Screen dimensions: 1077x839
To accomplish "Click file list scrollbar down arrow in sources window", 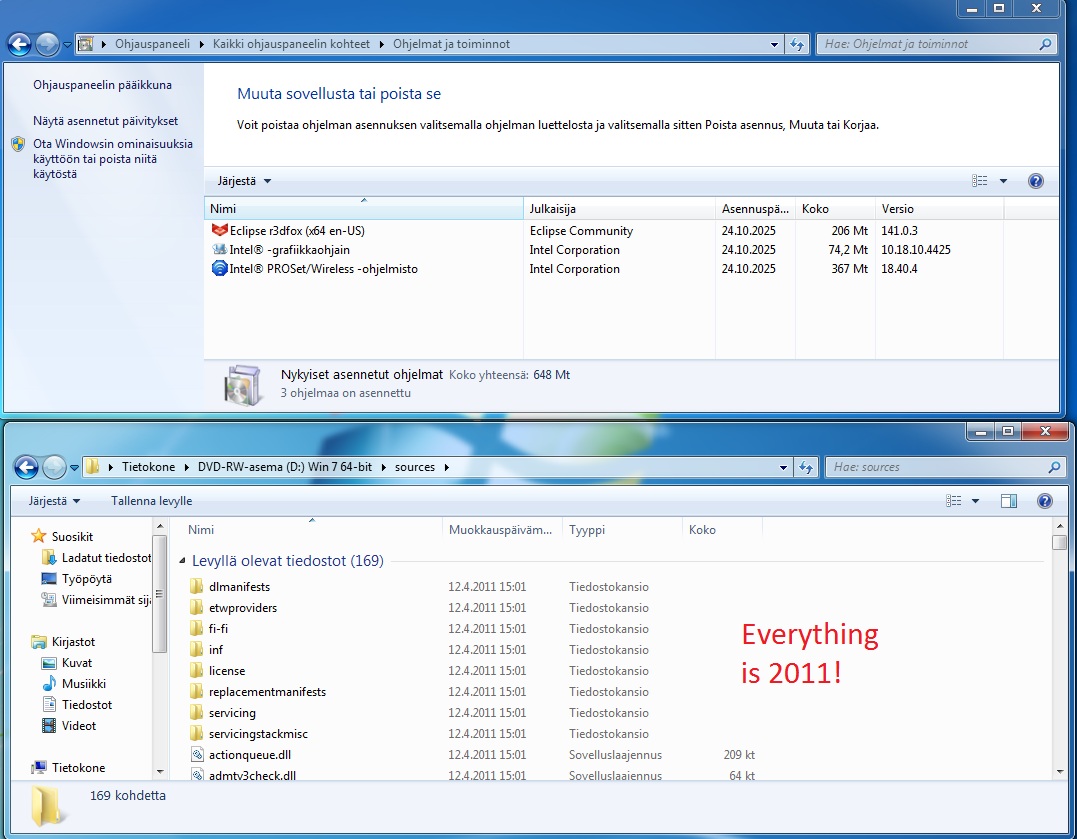I will [1059, 772].
